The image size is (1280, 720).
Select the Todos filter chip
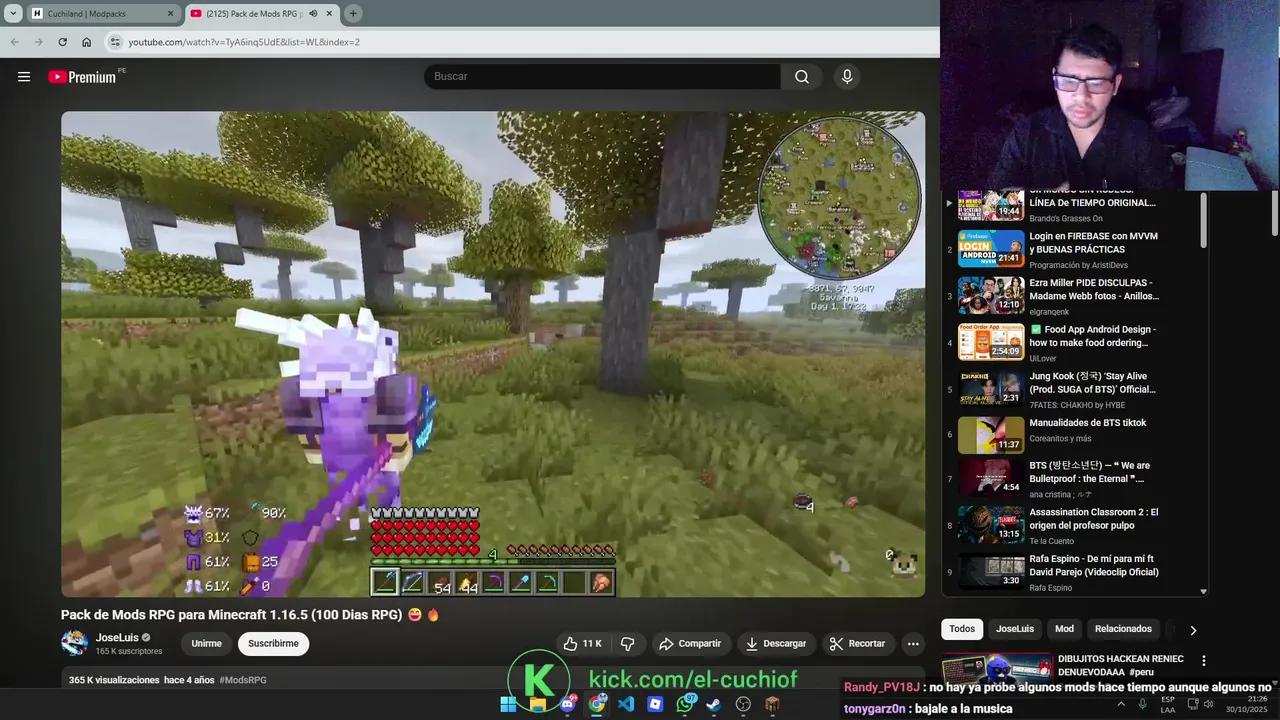[x=962, y=629]
